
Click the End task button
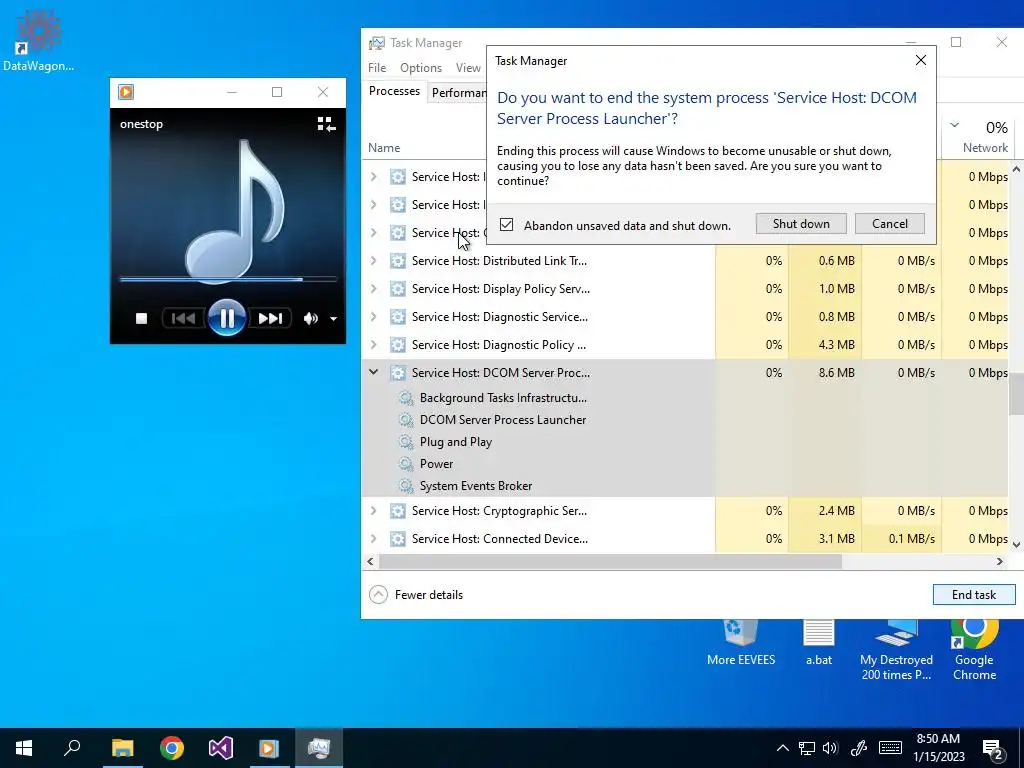(x=974, y=595)
